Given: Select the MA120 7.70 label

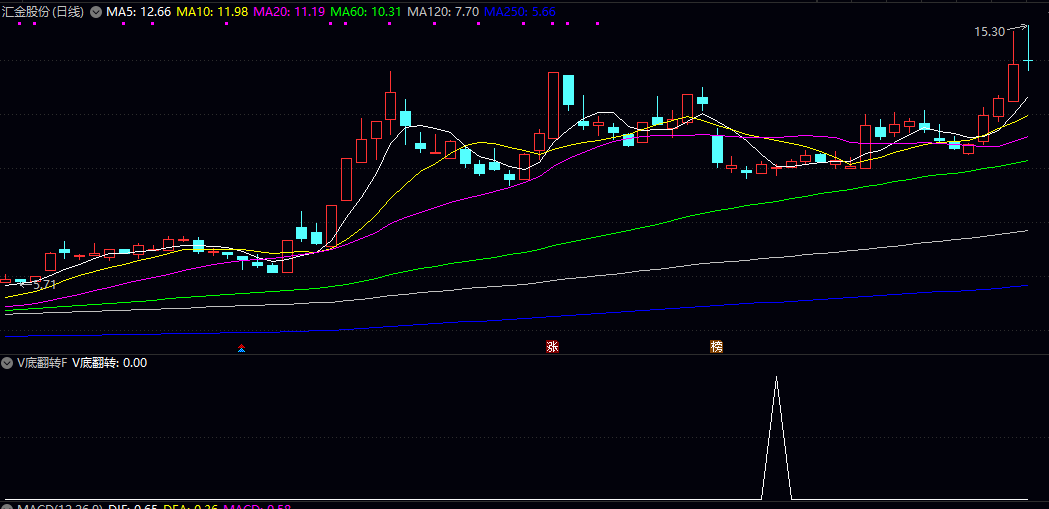Looking at the screenshot, I should click(443, 12).
